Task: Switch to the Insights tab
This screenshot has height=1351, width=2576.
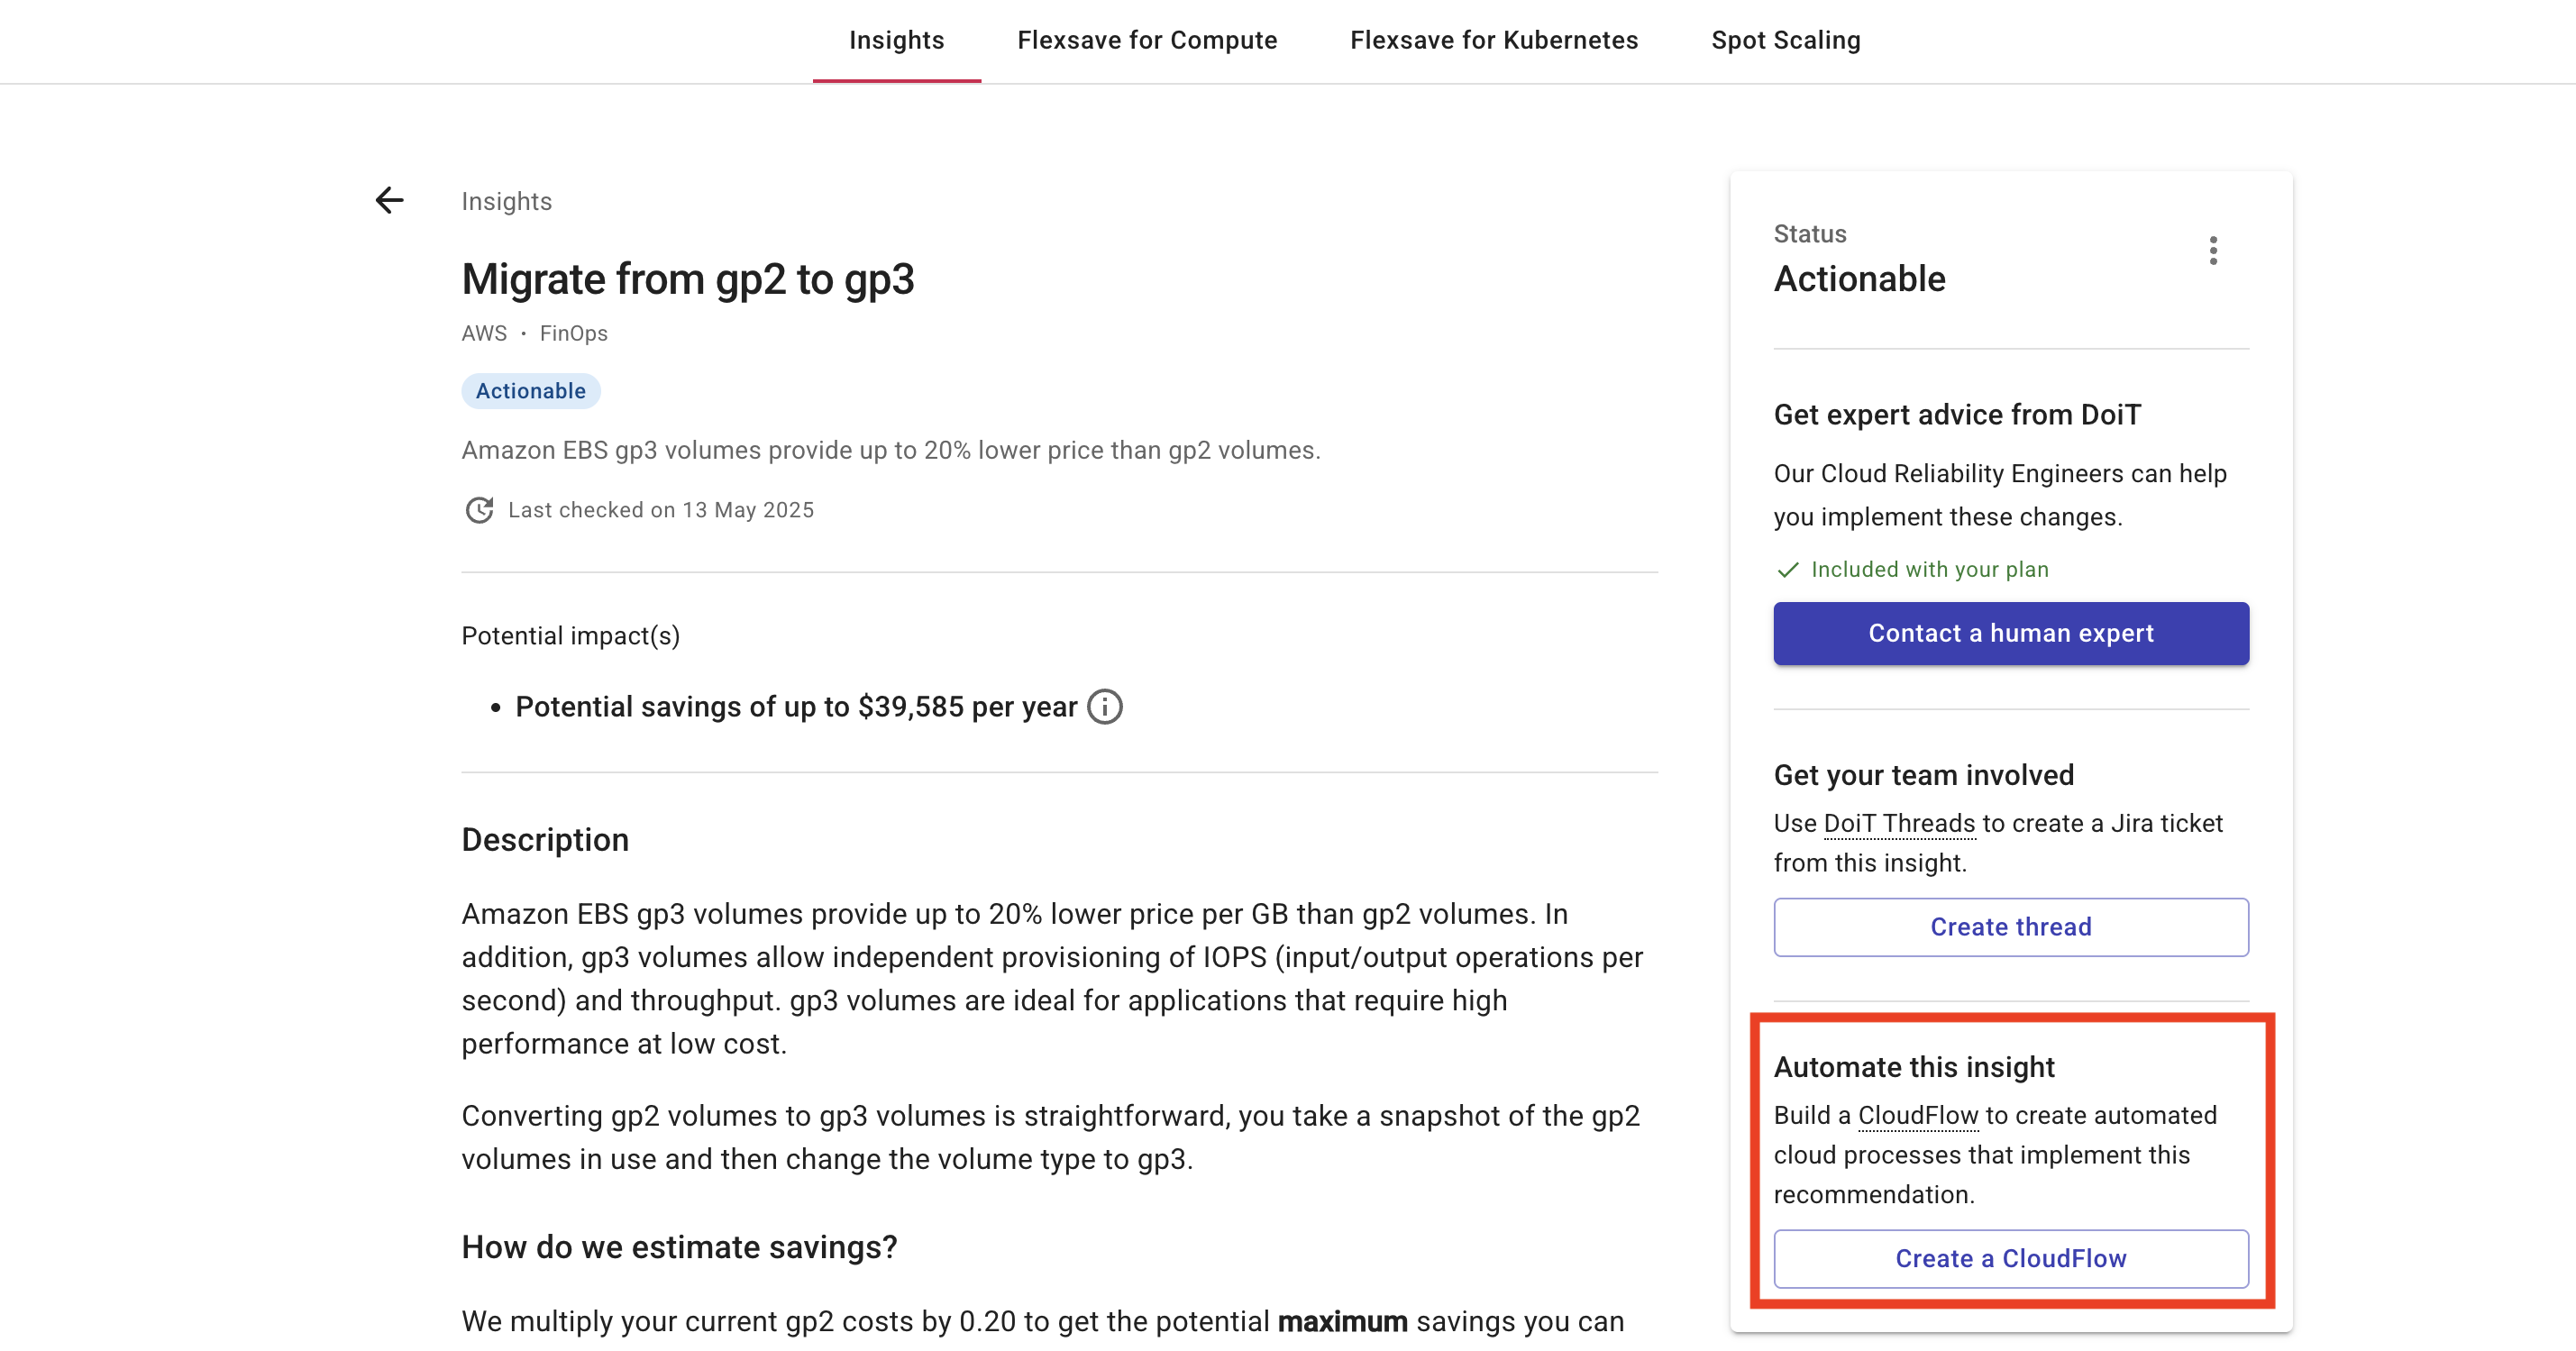Action: [896, 40]
